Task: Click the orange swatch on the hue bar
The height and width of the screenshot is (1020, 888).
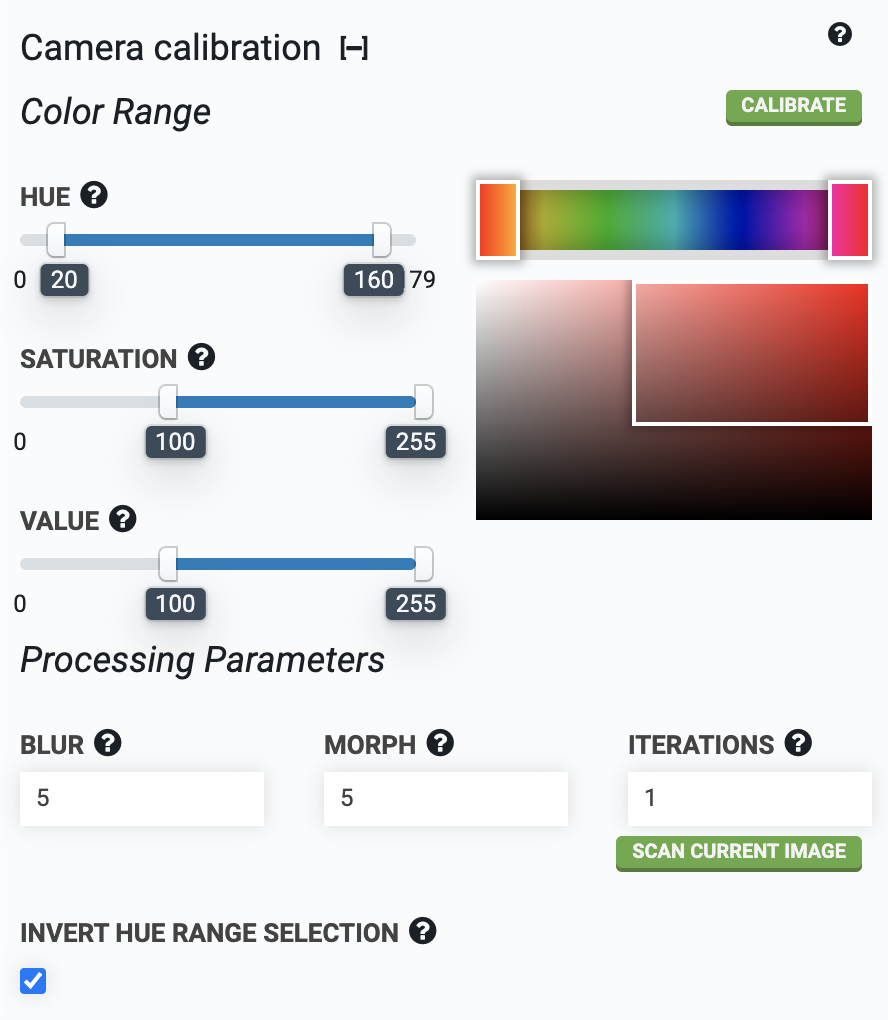Action: click(x=498, y=220)
